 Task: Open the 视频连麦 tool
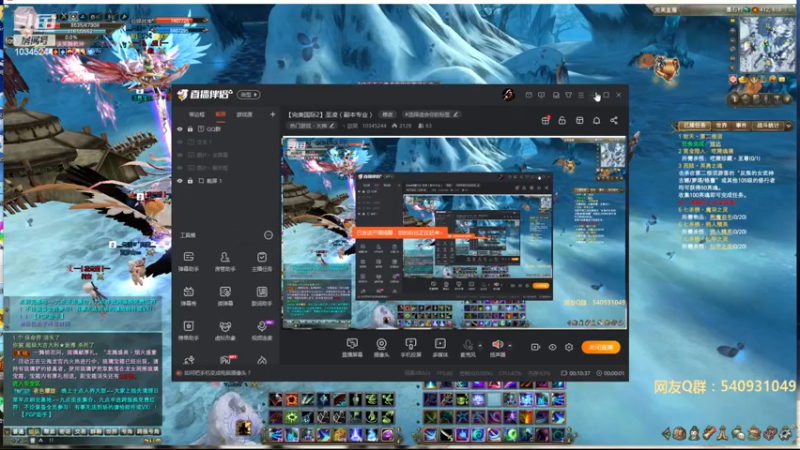point(262,330)
